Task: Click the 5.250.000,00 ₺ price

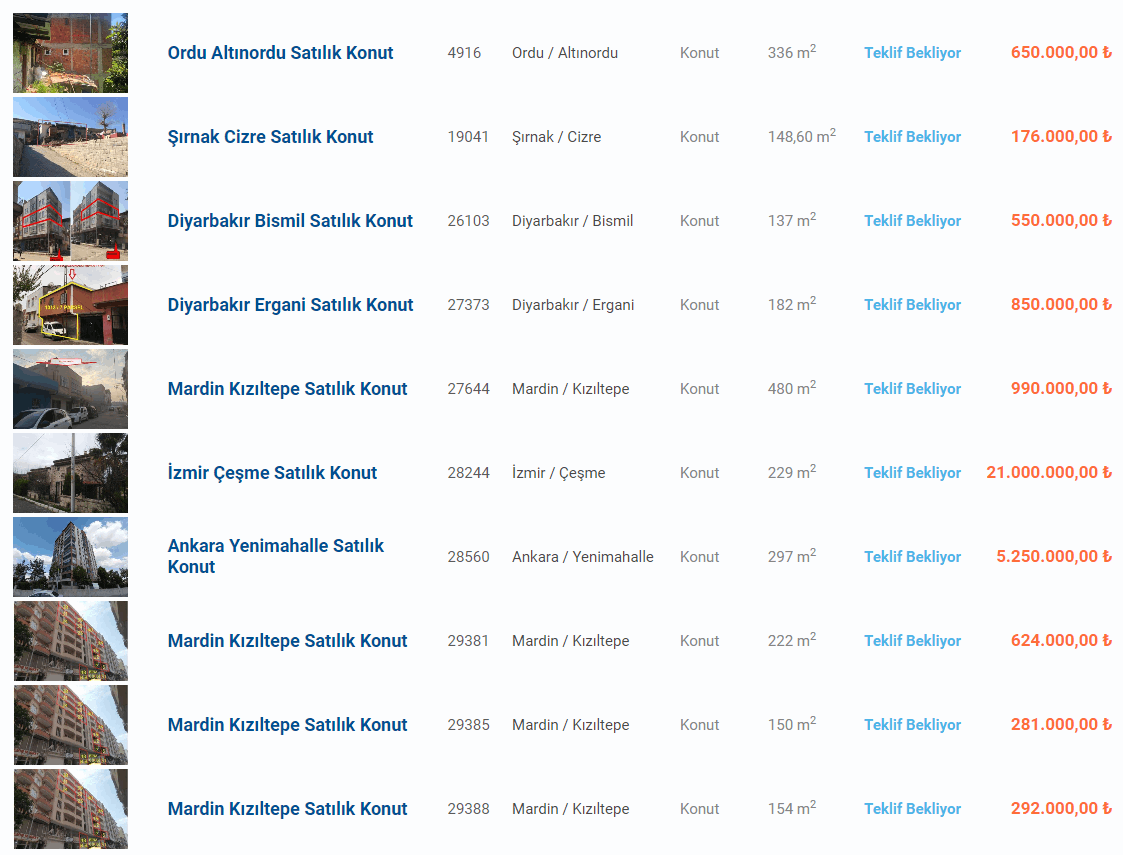Action: click(x=1053, y=557)
